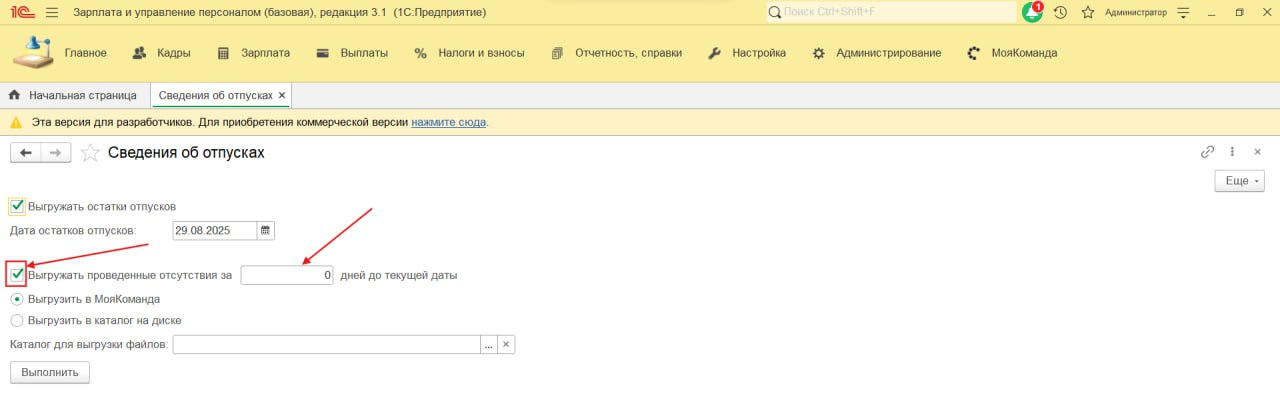
Task: Open the hamburger main menu
Action: click(x=52, y=13)
